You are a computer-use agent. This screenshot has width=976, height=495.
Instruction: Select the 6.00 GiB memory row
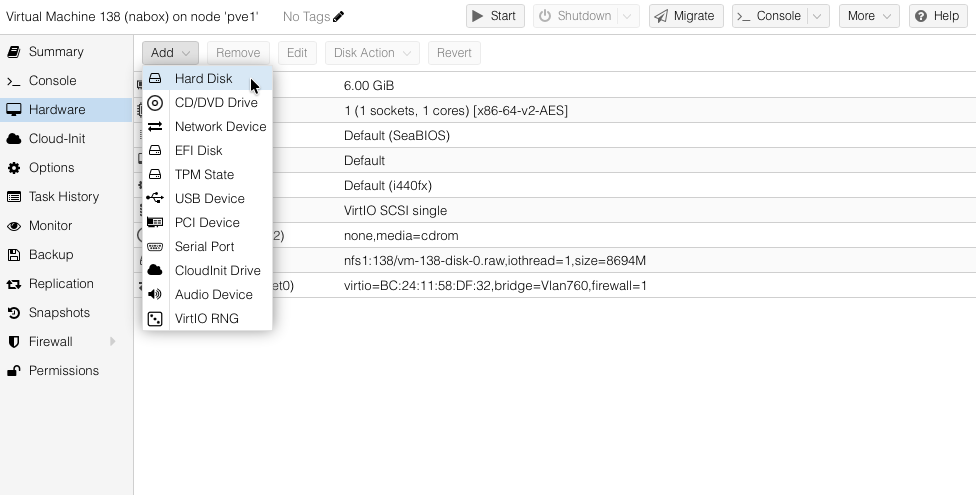click(555, 85)
